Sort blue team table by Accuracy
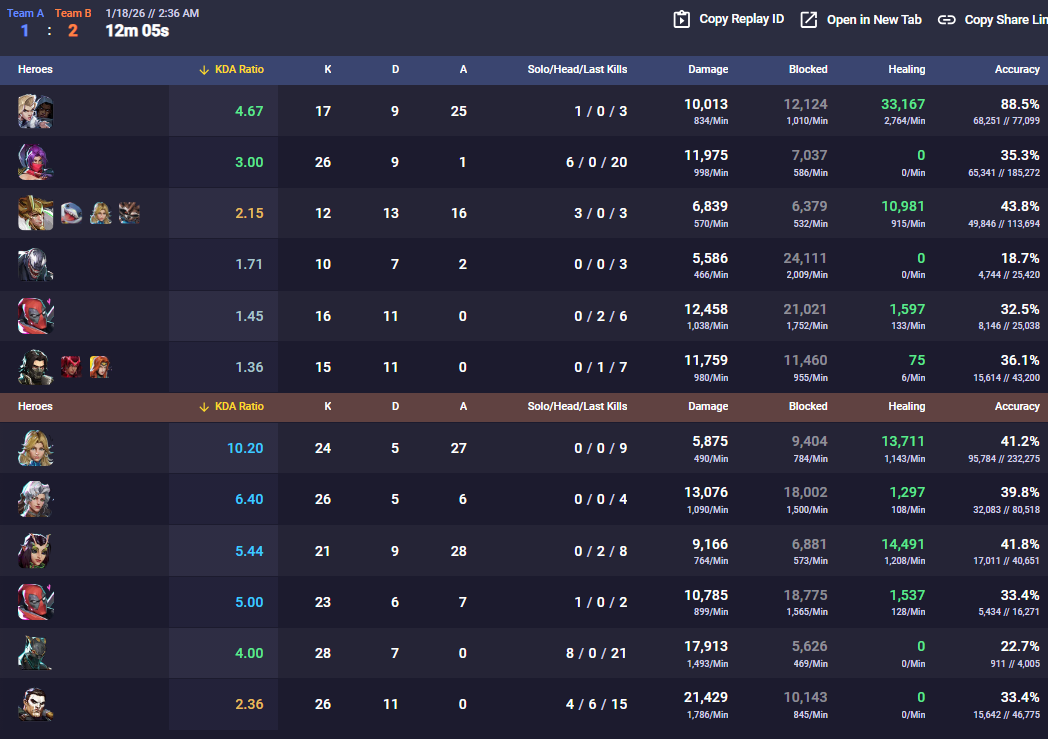This screenshot has width=1048, height=739. pyautogui.click(x=1017, y=69)
